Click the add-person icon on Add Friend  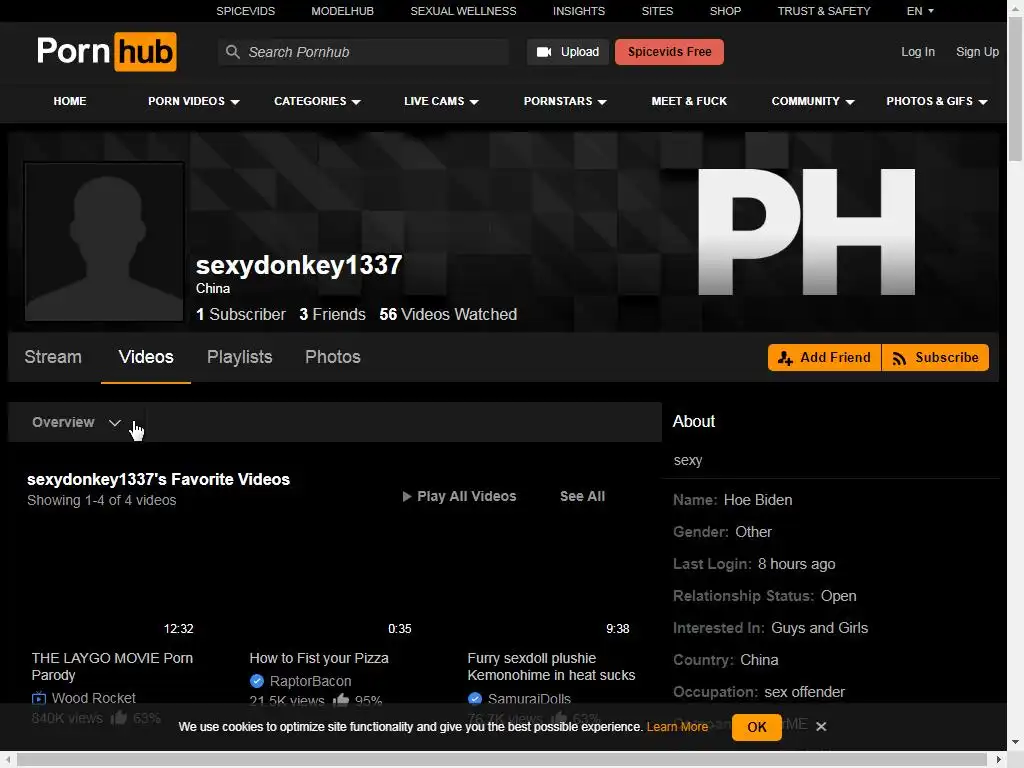tap(785, 358)
